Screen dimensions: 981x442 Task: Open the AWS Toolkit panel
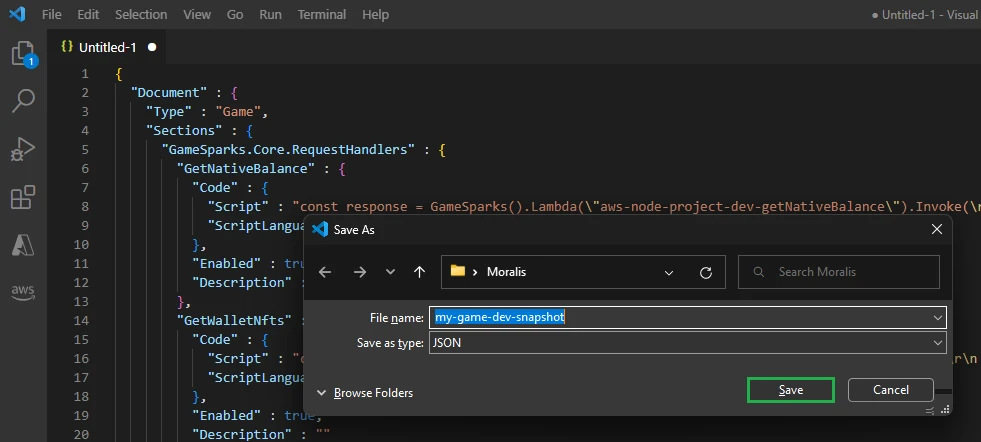tap(22, 291)
